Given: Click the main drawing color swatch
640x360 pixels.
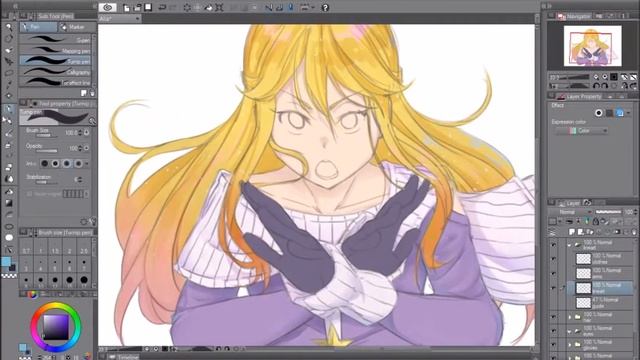Looking at the screenshot, I should 6,262.
